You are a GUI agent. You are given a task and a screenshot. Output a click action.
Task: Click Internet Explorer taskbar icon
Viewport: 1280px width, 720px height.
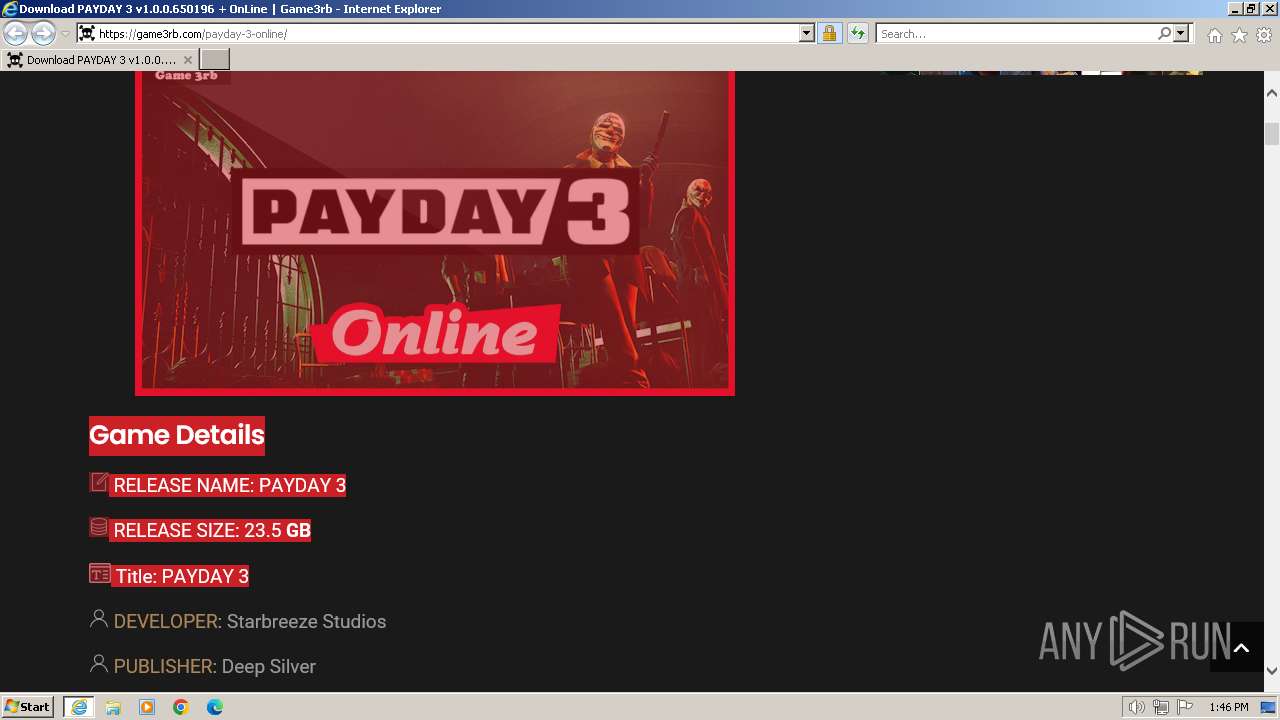coord(79,707)
